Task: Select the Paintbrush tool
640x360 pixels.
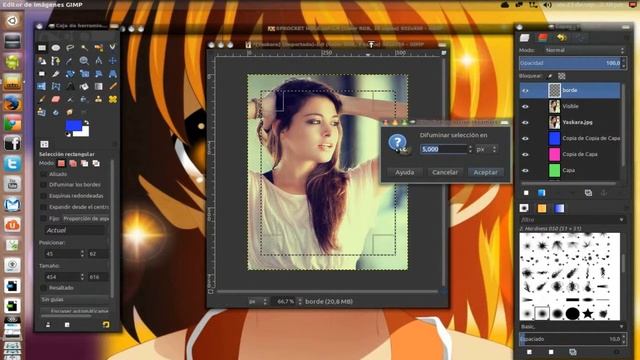Action: click(x=42, y=99)
